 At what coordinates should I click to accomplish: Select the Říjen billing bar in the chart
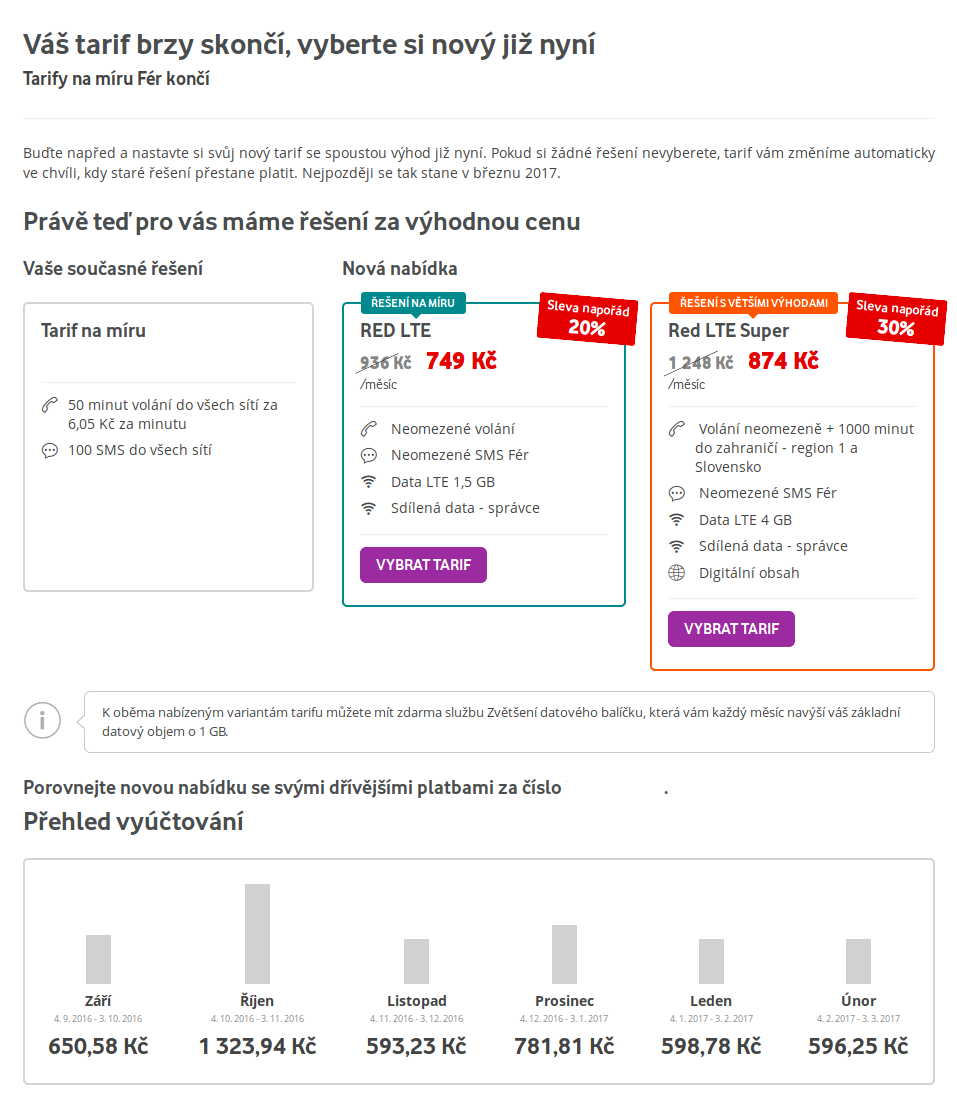coord(257,934)
